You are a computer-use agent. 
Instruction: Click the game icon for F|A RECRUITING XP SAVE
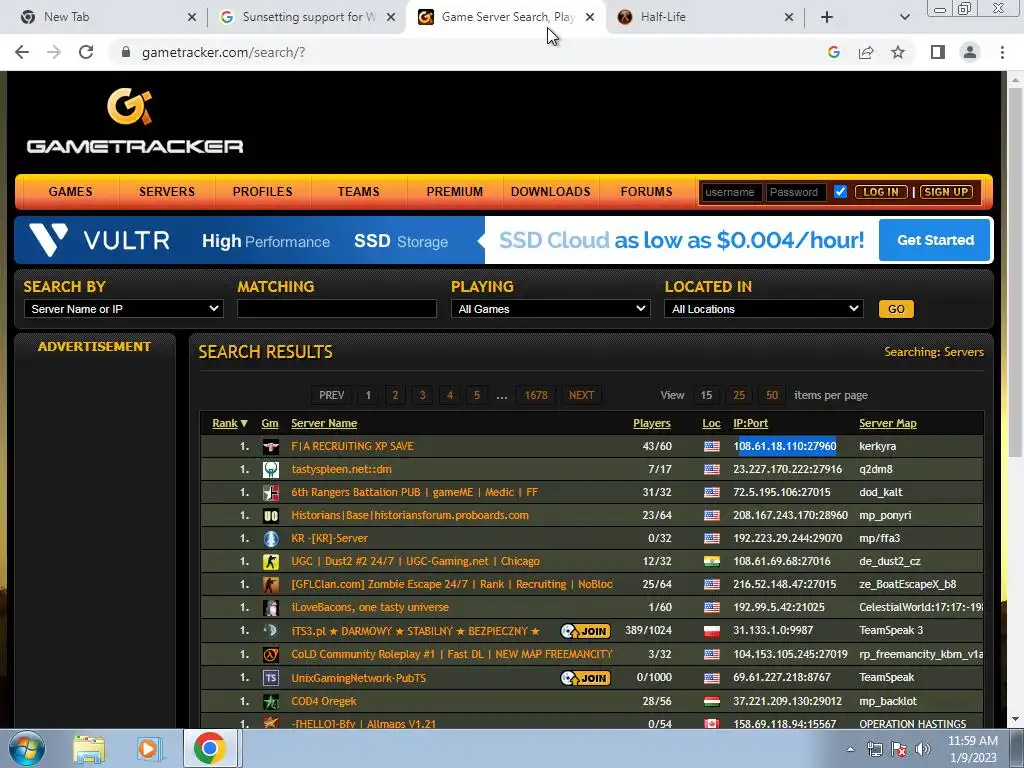(270, 447)
